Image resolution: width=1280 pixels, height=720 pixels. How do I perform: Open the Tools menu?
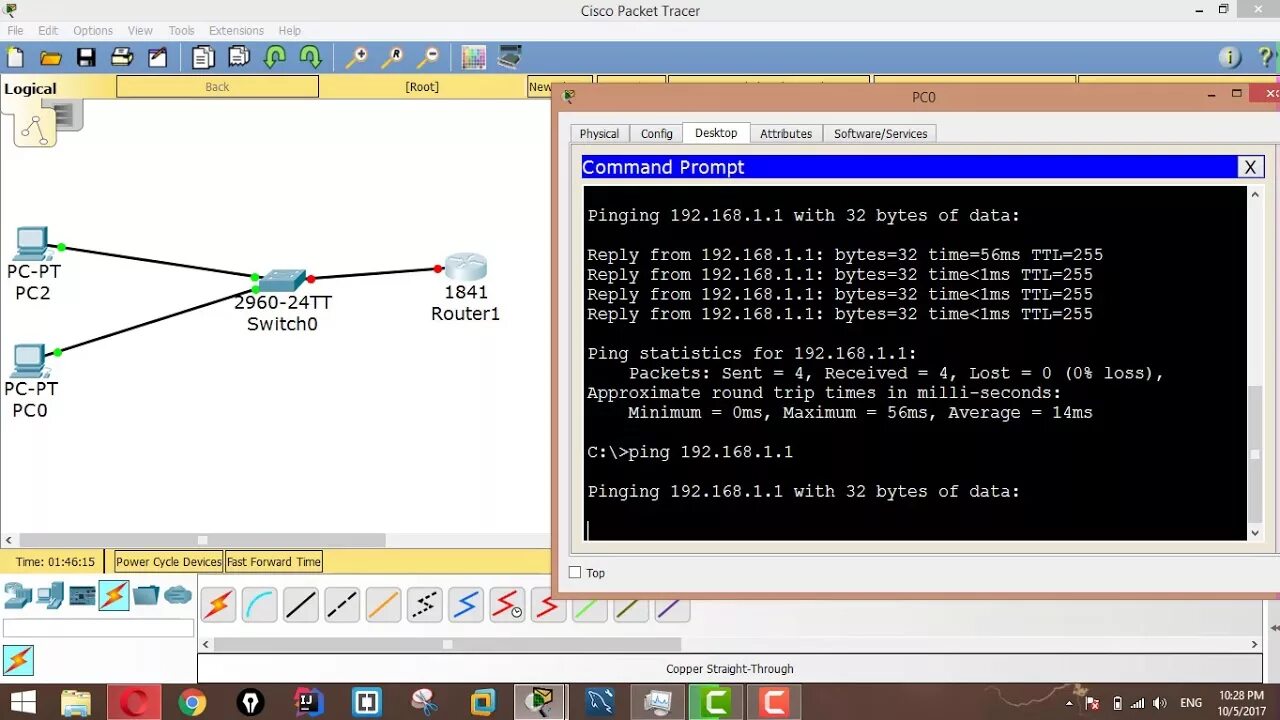(181, 31)
